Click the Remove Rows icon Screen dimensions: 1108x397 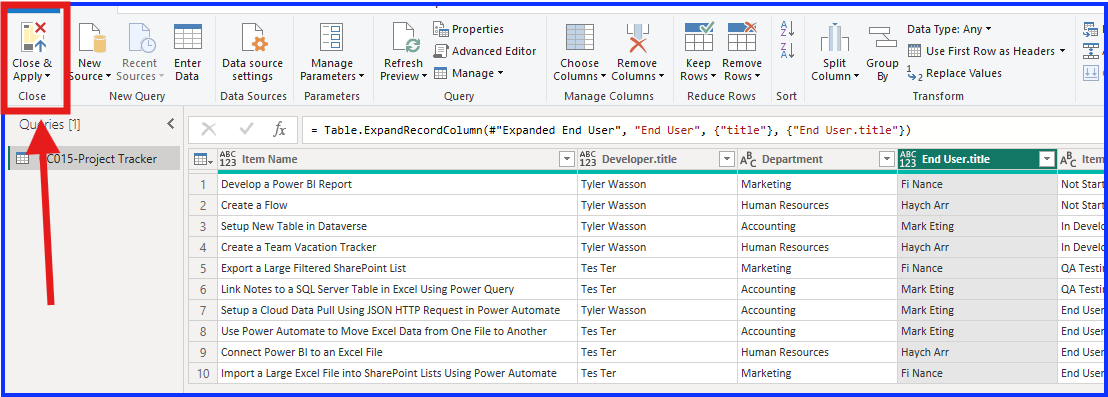pos(742,37)
